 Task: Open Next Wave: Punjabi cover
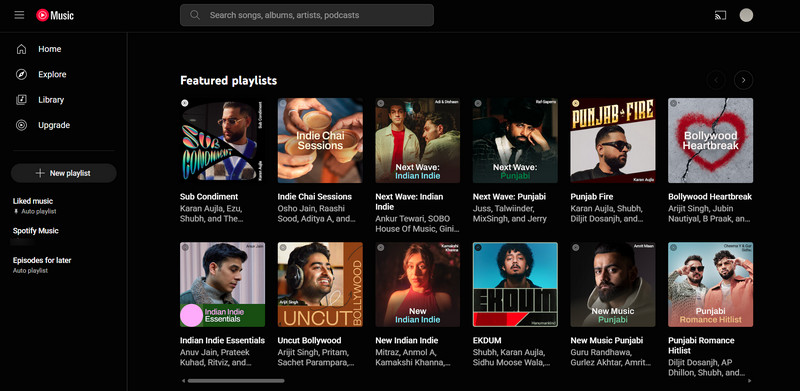[515, 140]
